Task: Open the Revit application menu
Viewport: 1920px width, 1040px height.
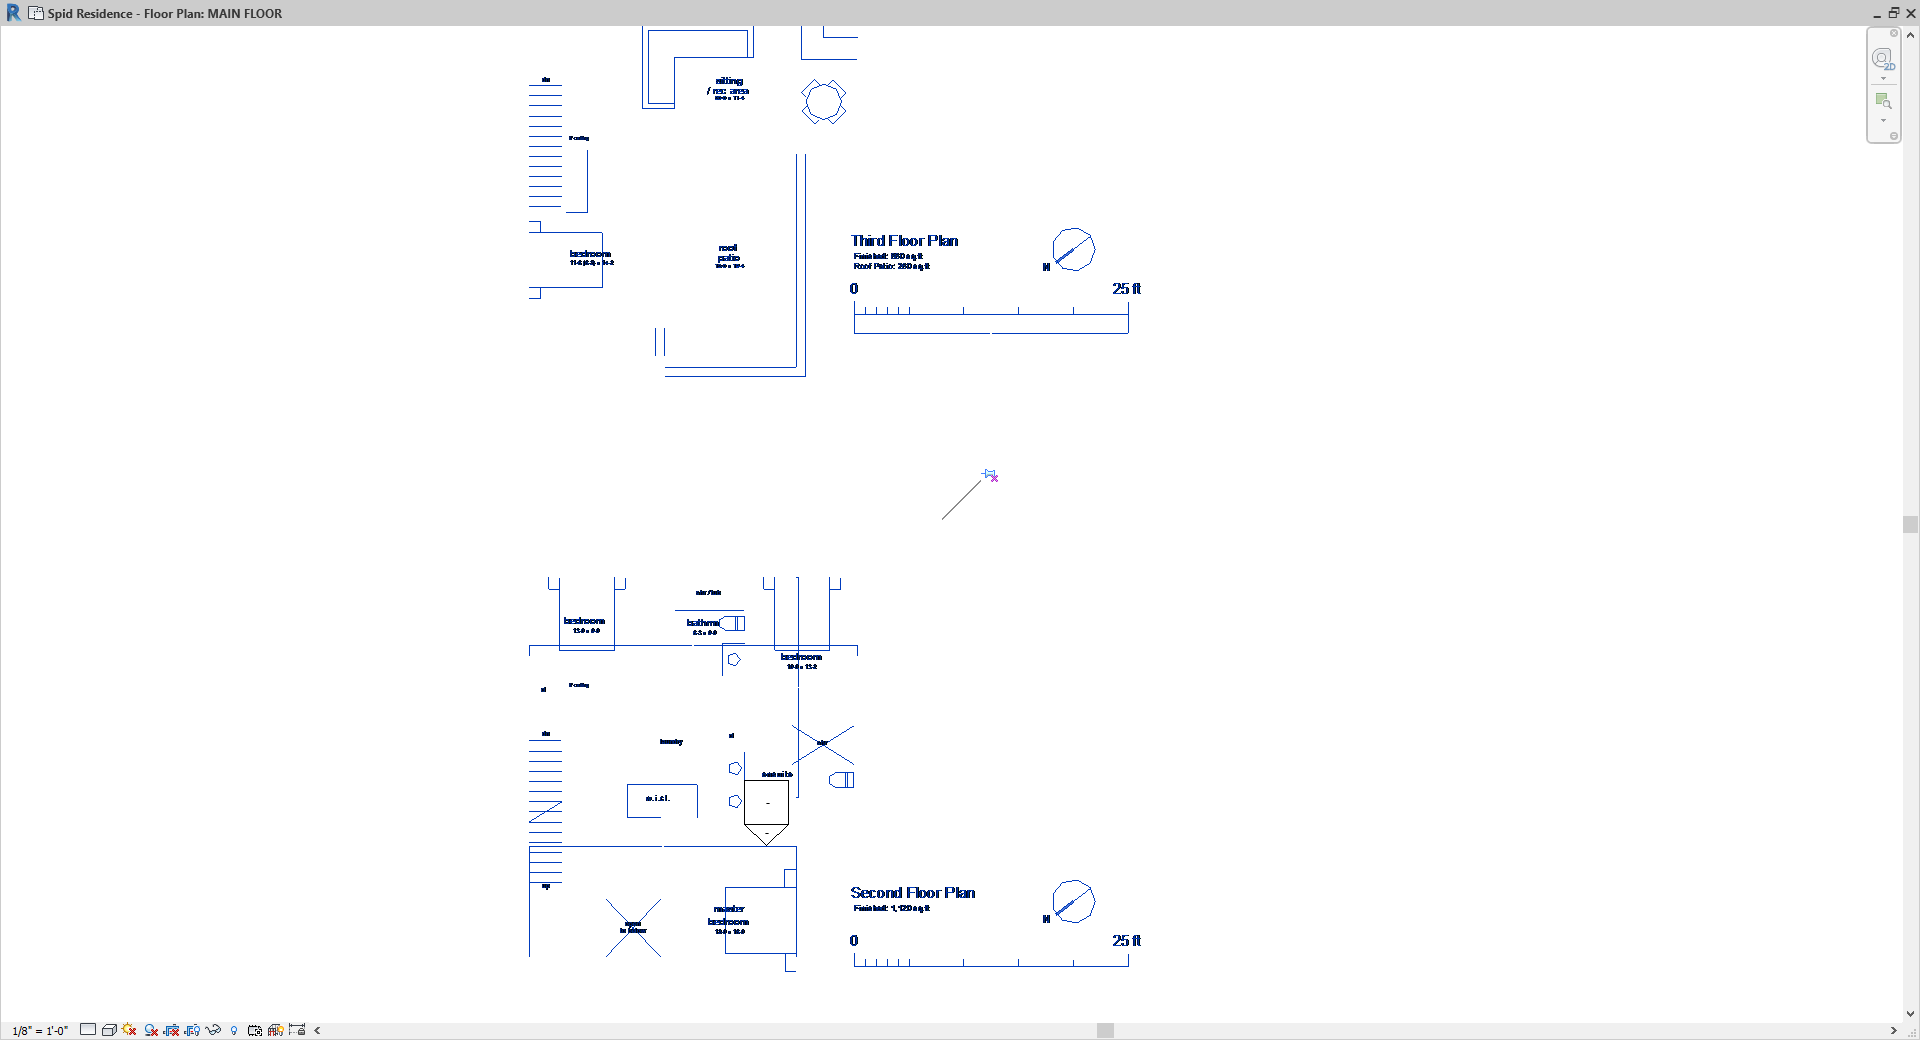Action: (13, 13)
